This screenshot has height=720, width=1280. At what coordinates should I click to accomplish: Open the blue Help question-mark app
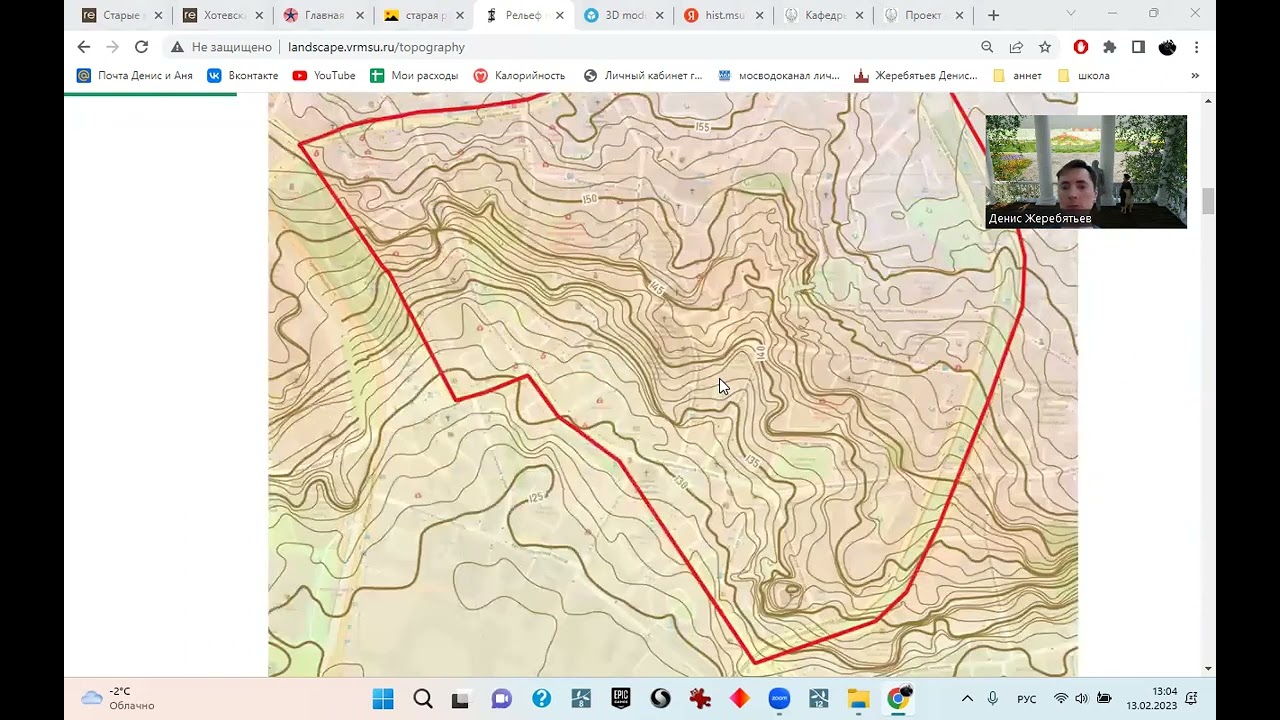point(541,699)
